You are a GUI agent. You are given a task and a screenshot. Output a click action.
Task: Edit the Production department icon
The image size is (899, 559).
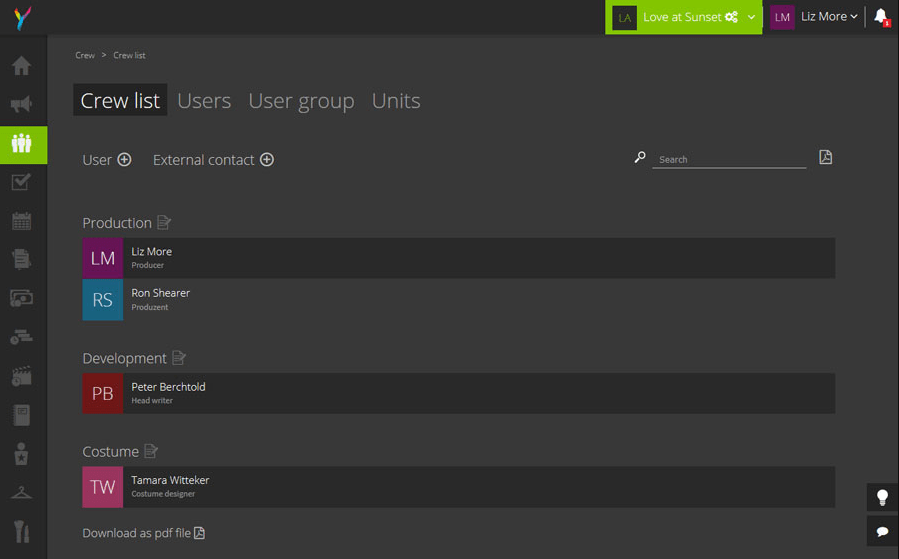pyautogui.click(x=164, y=223)
